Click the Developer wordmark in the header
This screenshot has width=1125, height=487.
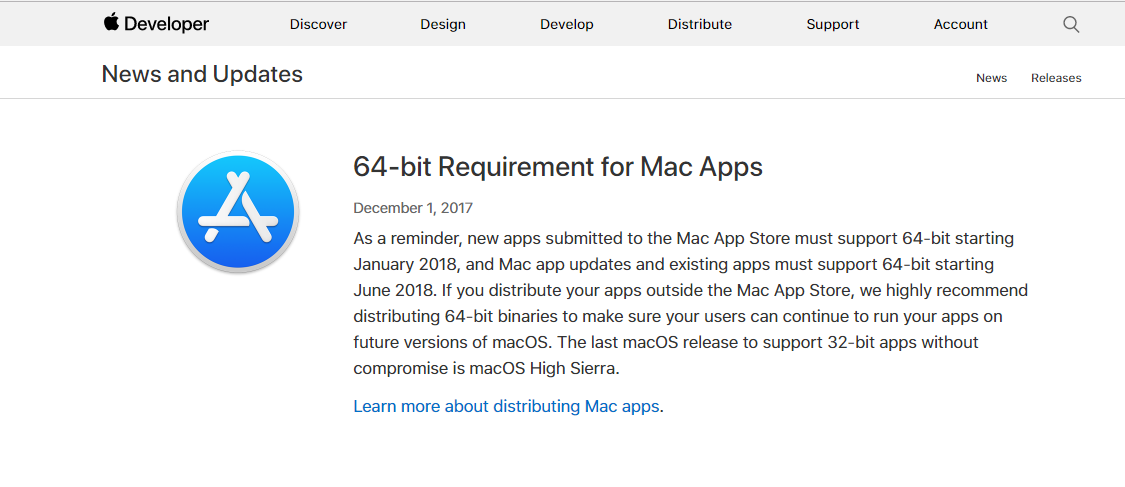[166, 24]
